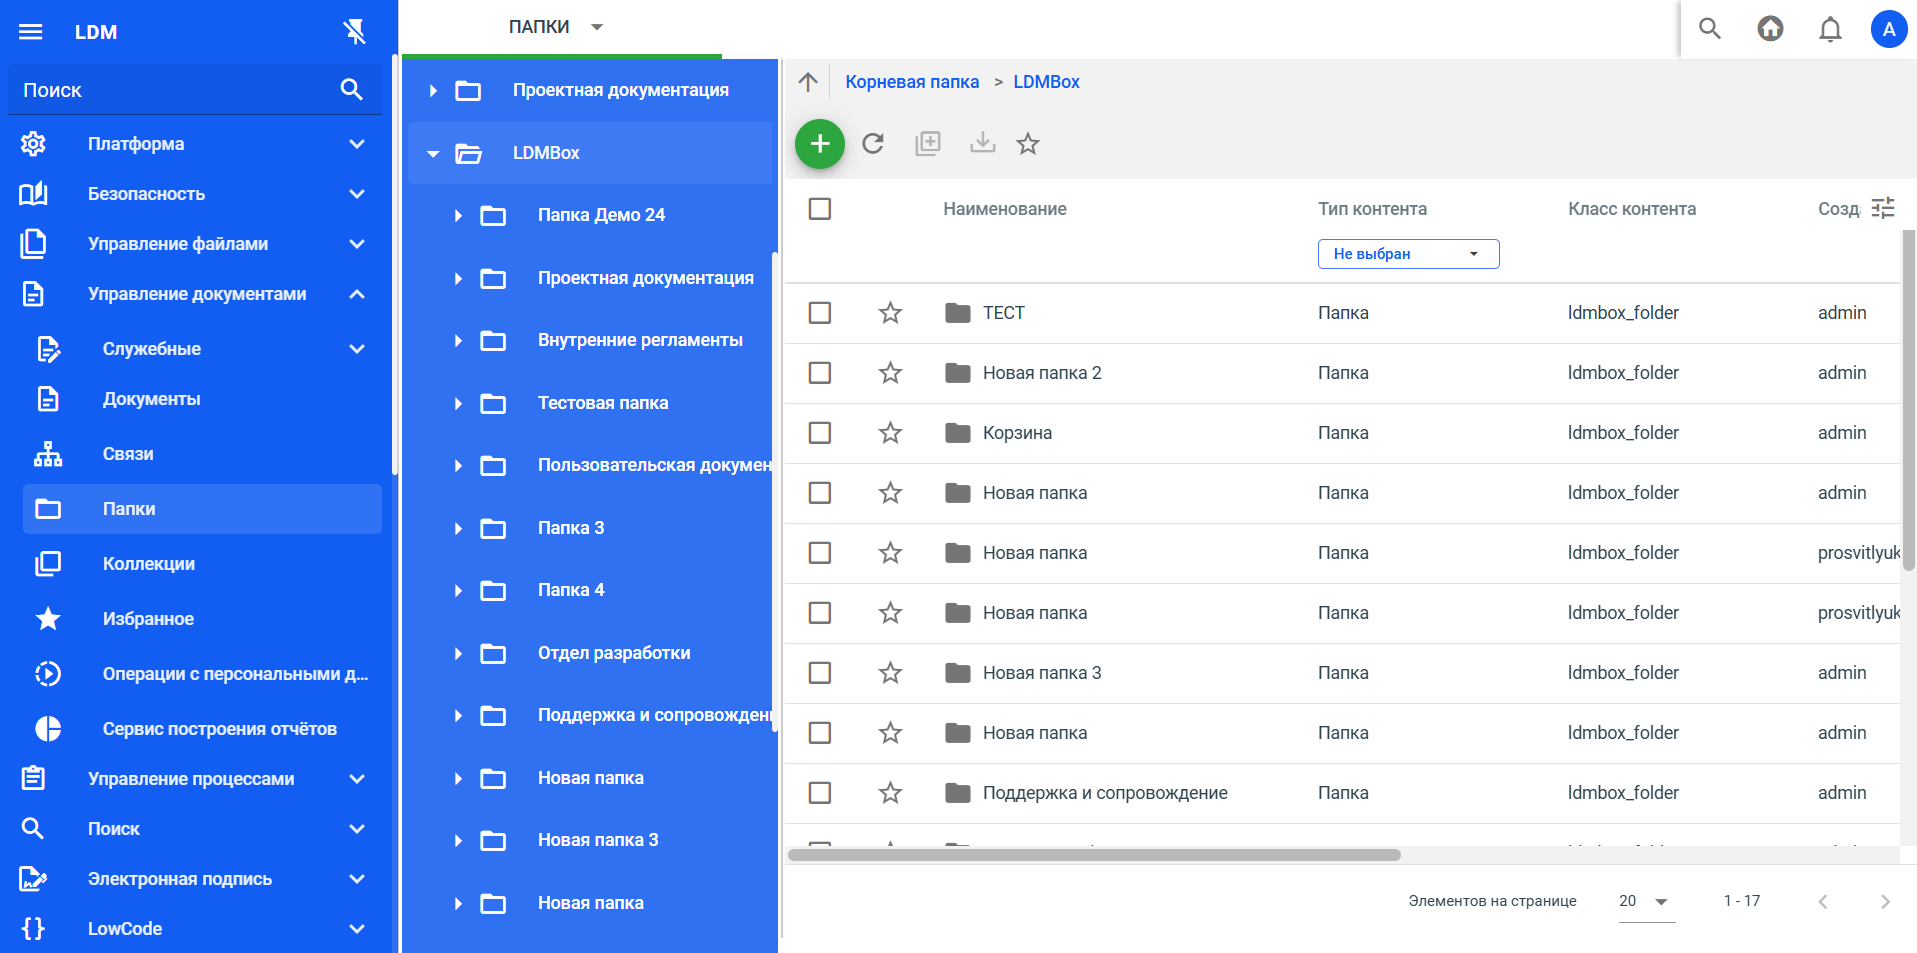Open the Документы menu item

tap(202, 399)
